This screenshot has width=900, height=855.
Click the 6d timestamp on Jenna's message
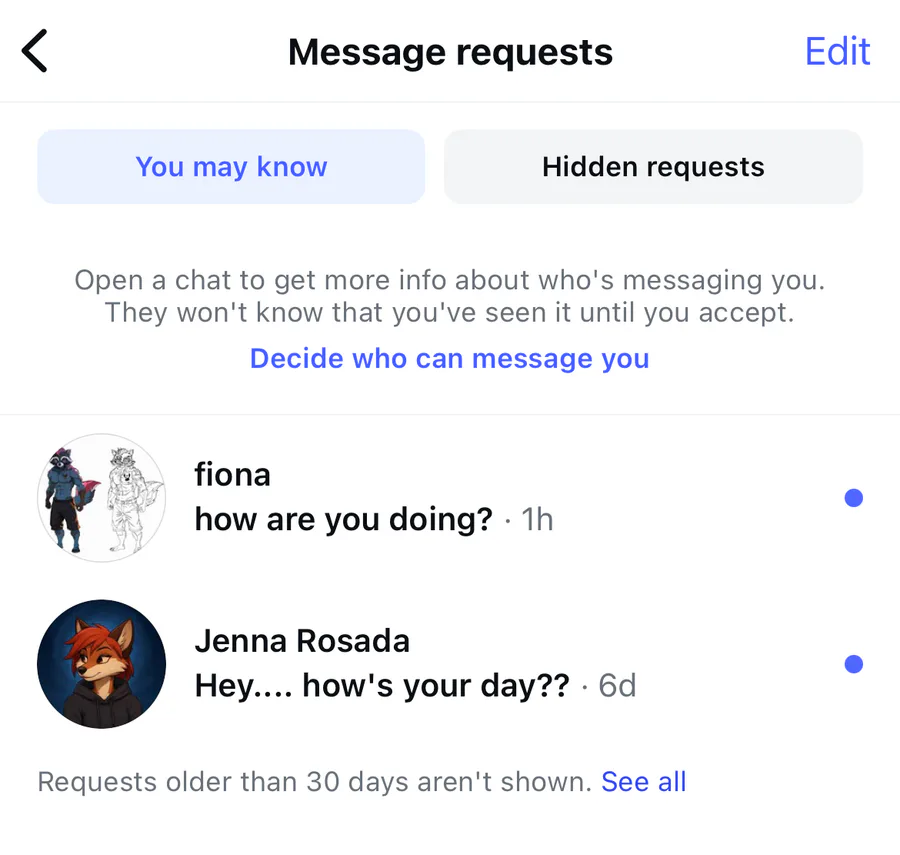point(616,686)
